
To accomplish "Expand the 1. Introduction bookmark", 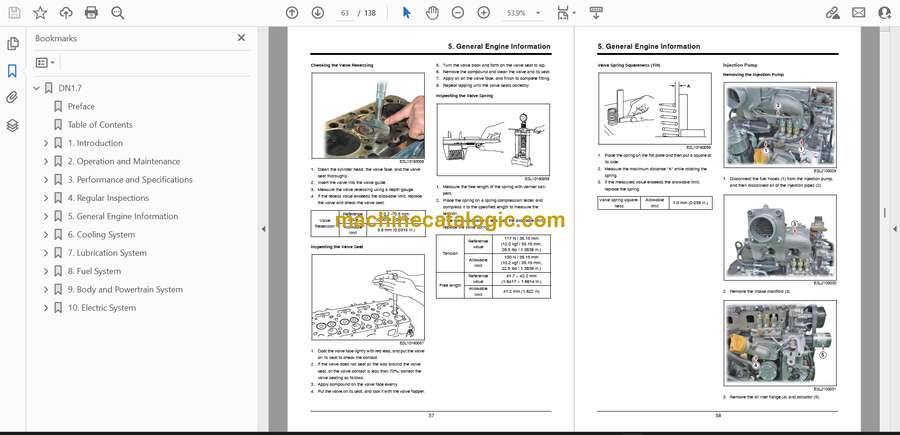I will tap(46, 143).
